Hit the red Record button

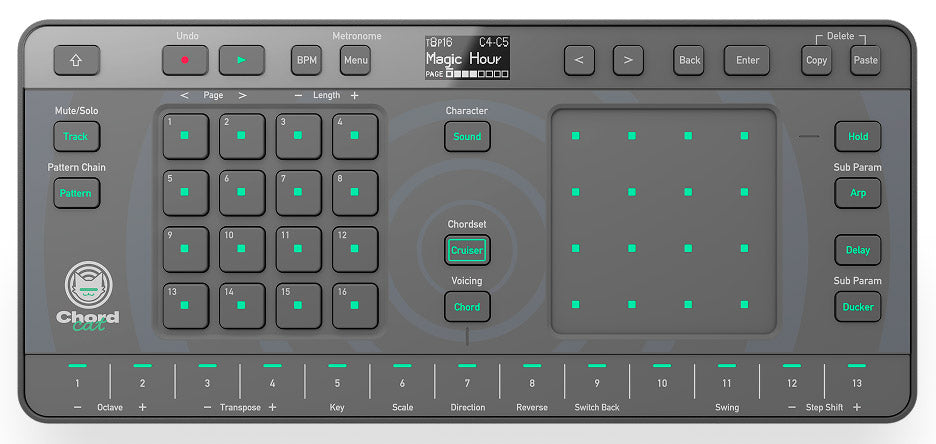click(x=185, y=60)
